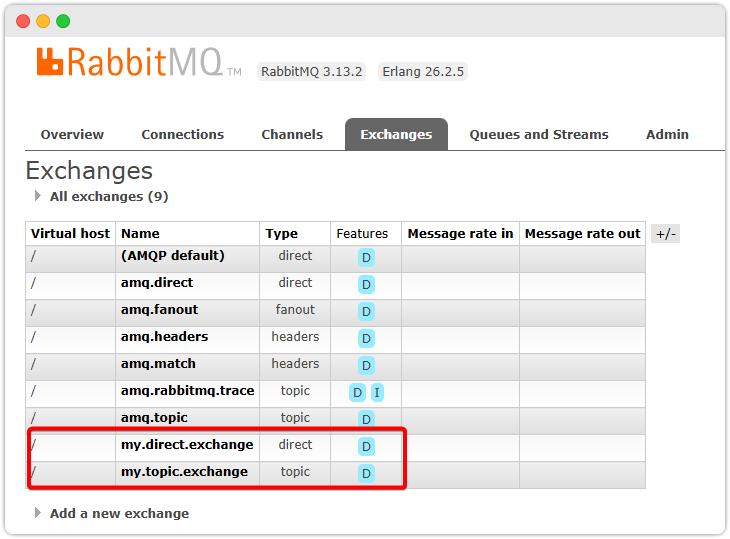Open the amq.match exchange
This screenshot has width=730, height=539.
[158, 364]
